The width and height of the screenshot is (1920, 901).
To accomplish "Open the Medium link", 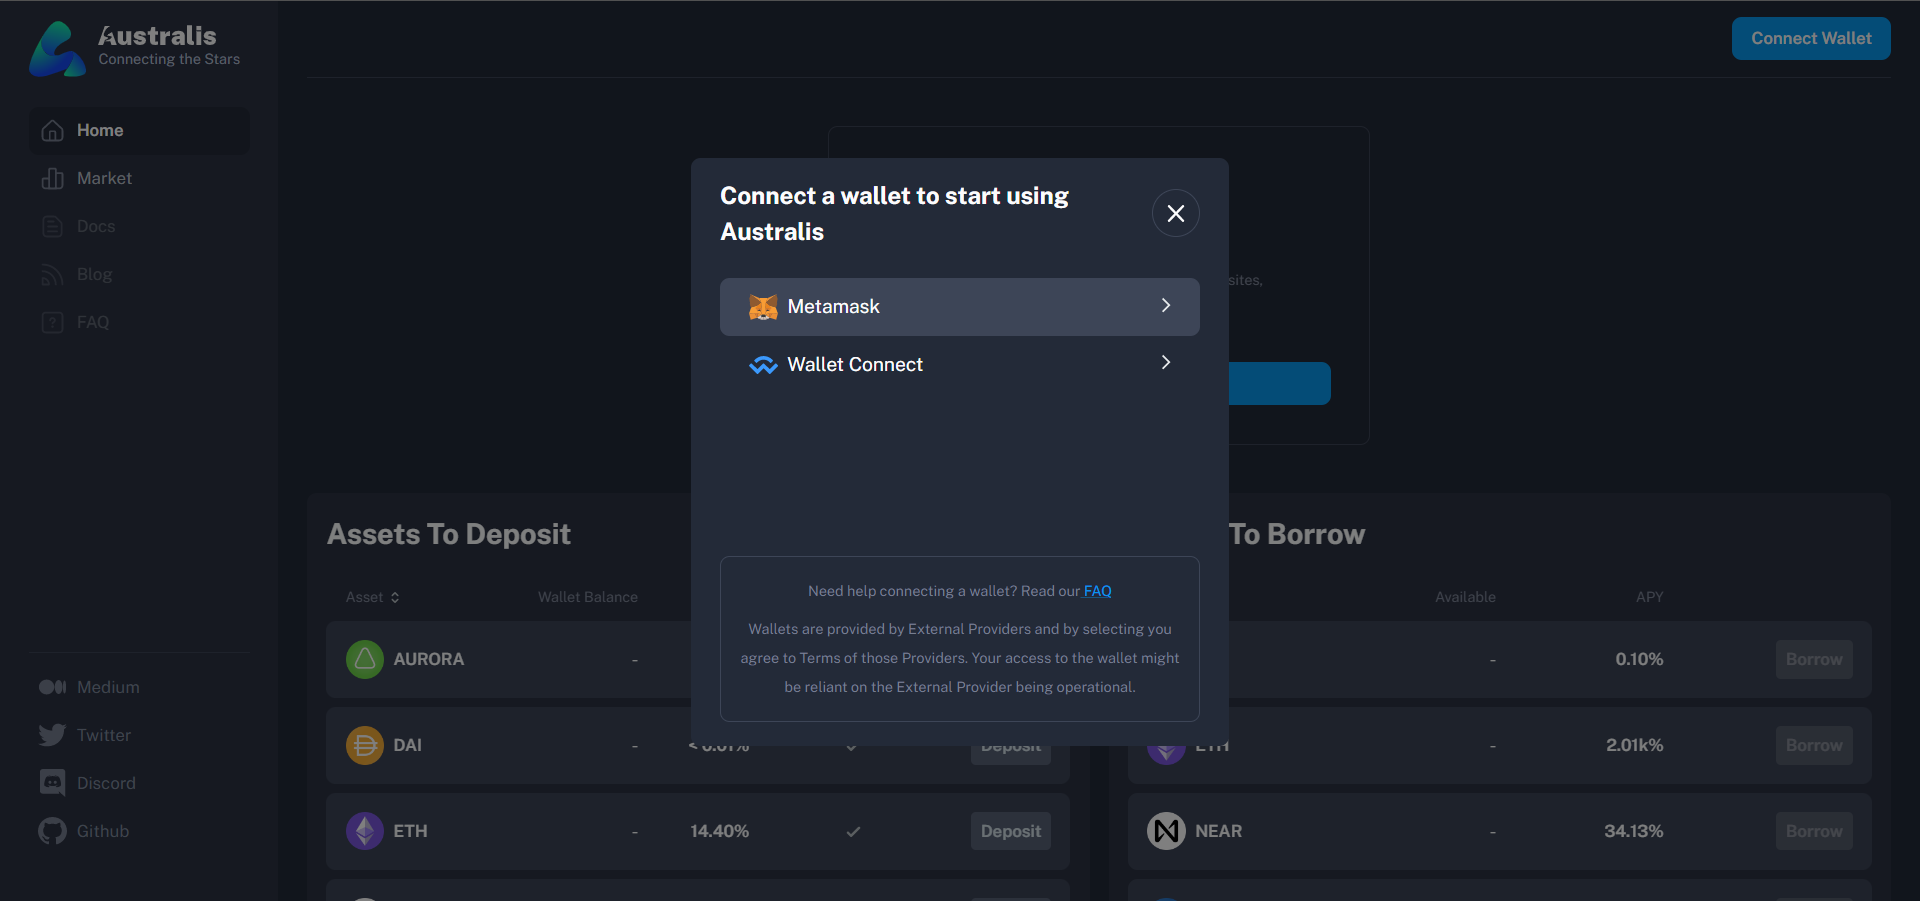I will point(108,687).
